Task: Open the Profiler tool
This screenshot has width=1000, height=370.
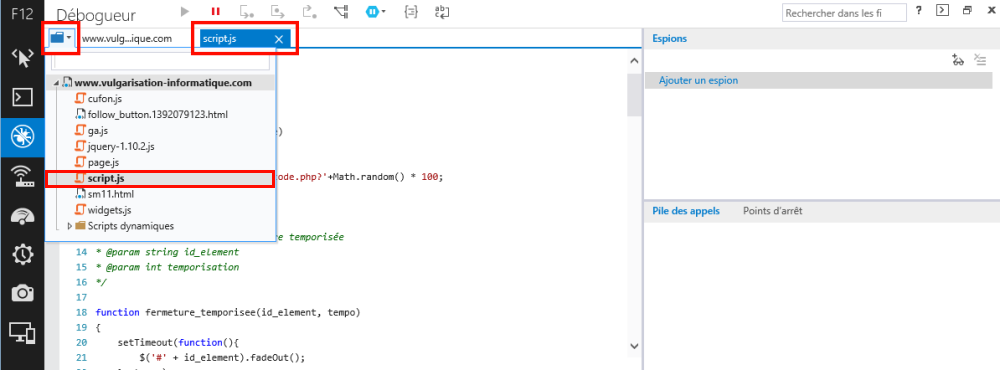Action: coord(22,254)
